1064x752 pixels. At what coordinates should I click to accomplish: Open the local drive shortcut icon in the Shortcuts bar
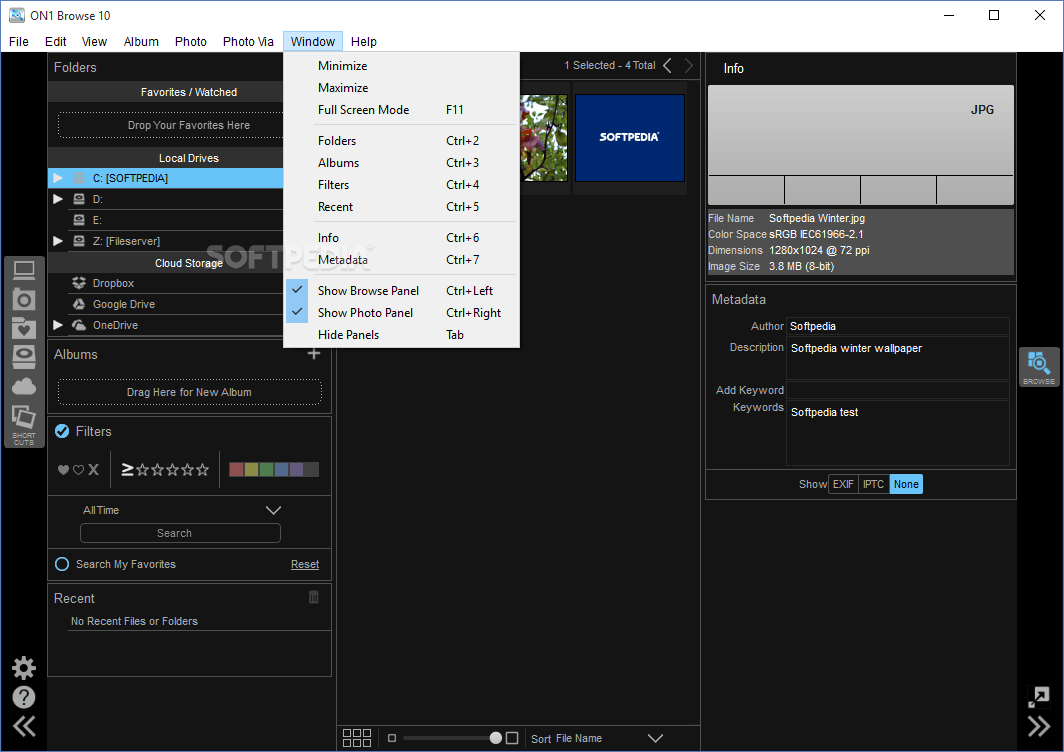click(x=24, y=357)
